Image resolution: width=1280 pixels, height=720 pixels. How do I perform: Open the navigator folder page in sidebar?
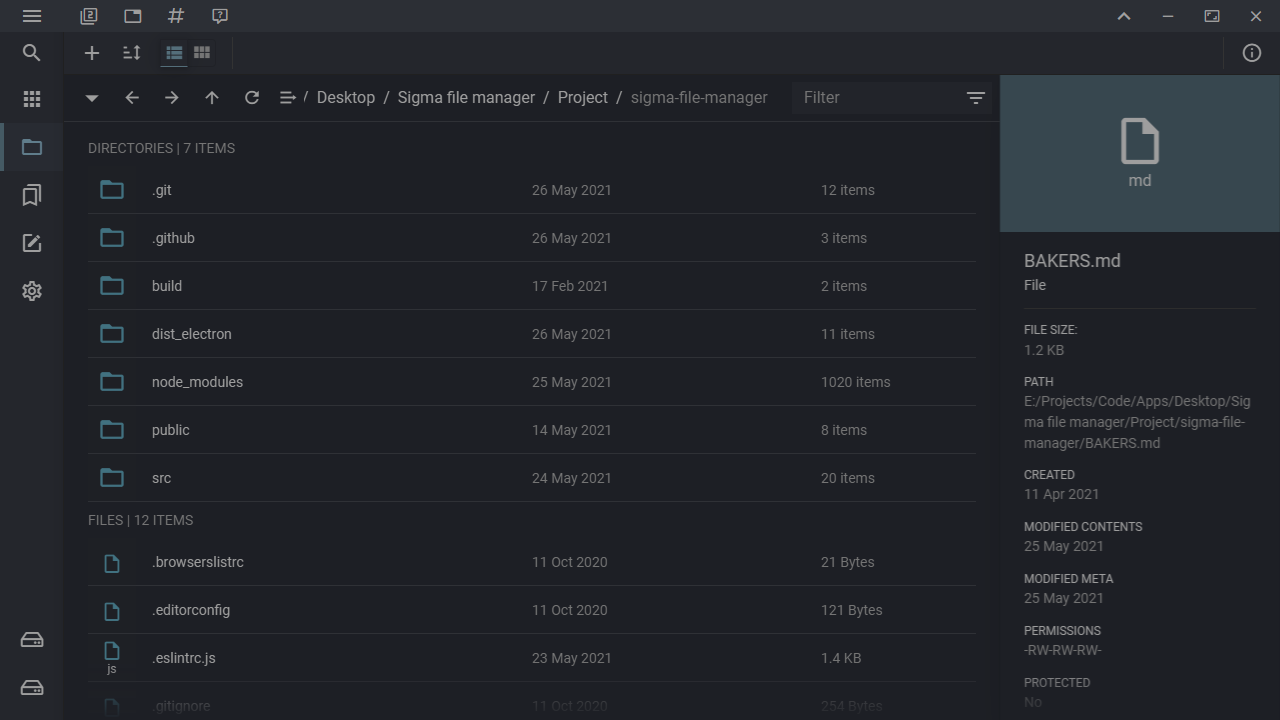[x=32, y=147]
